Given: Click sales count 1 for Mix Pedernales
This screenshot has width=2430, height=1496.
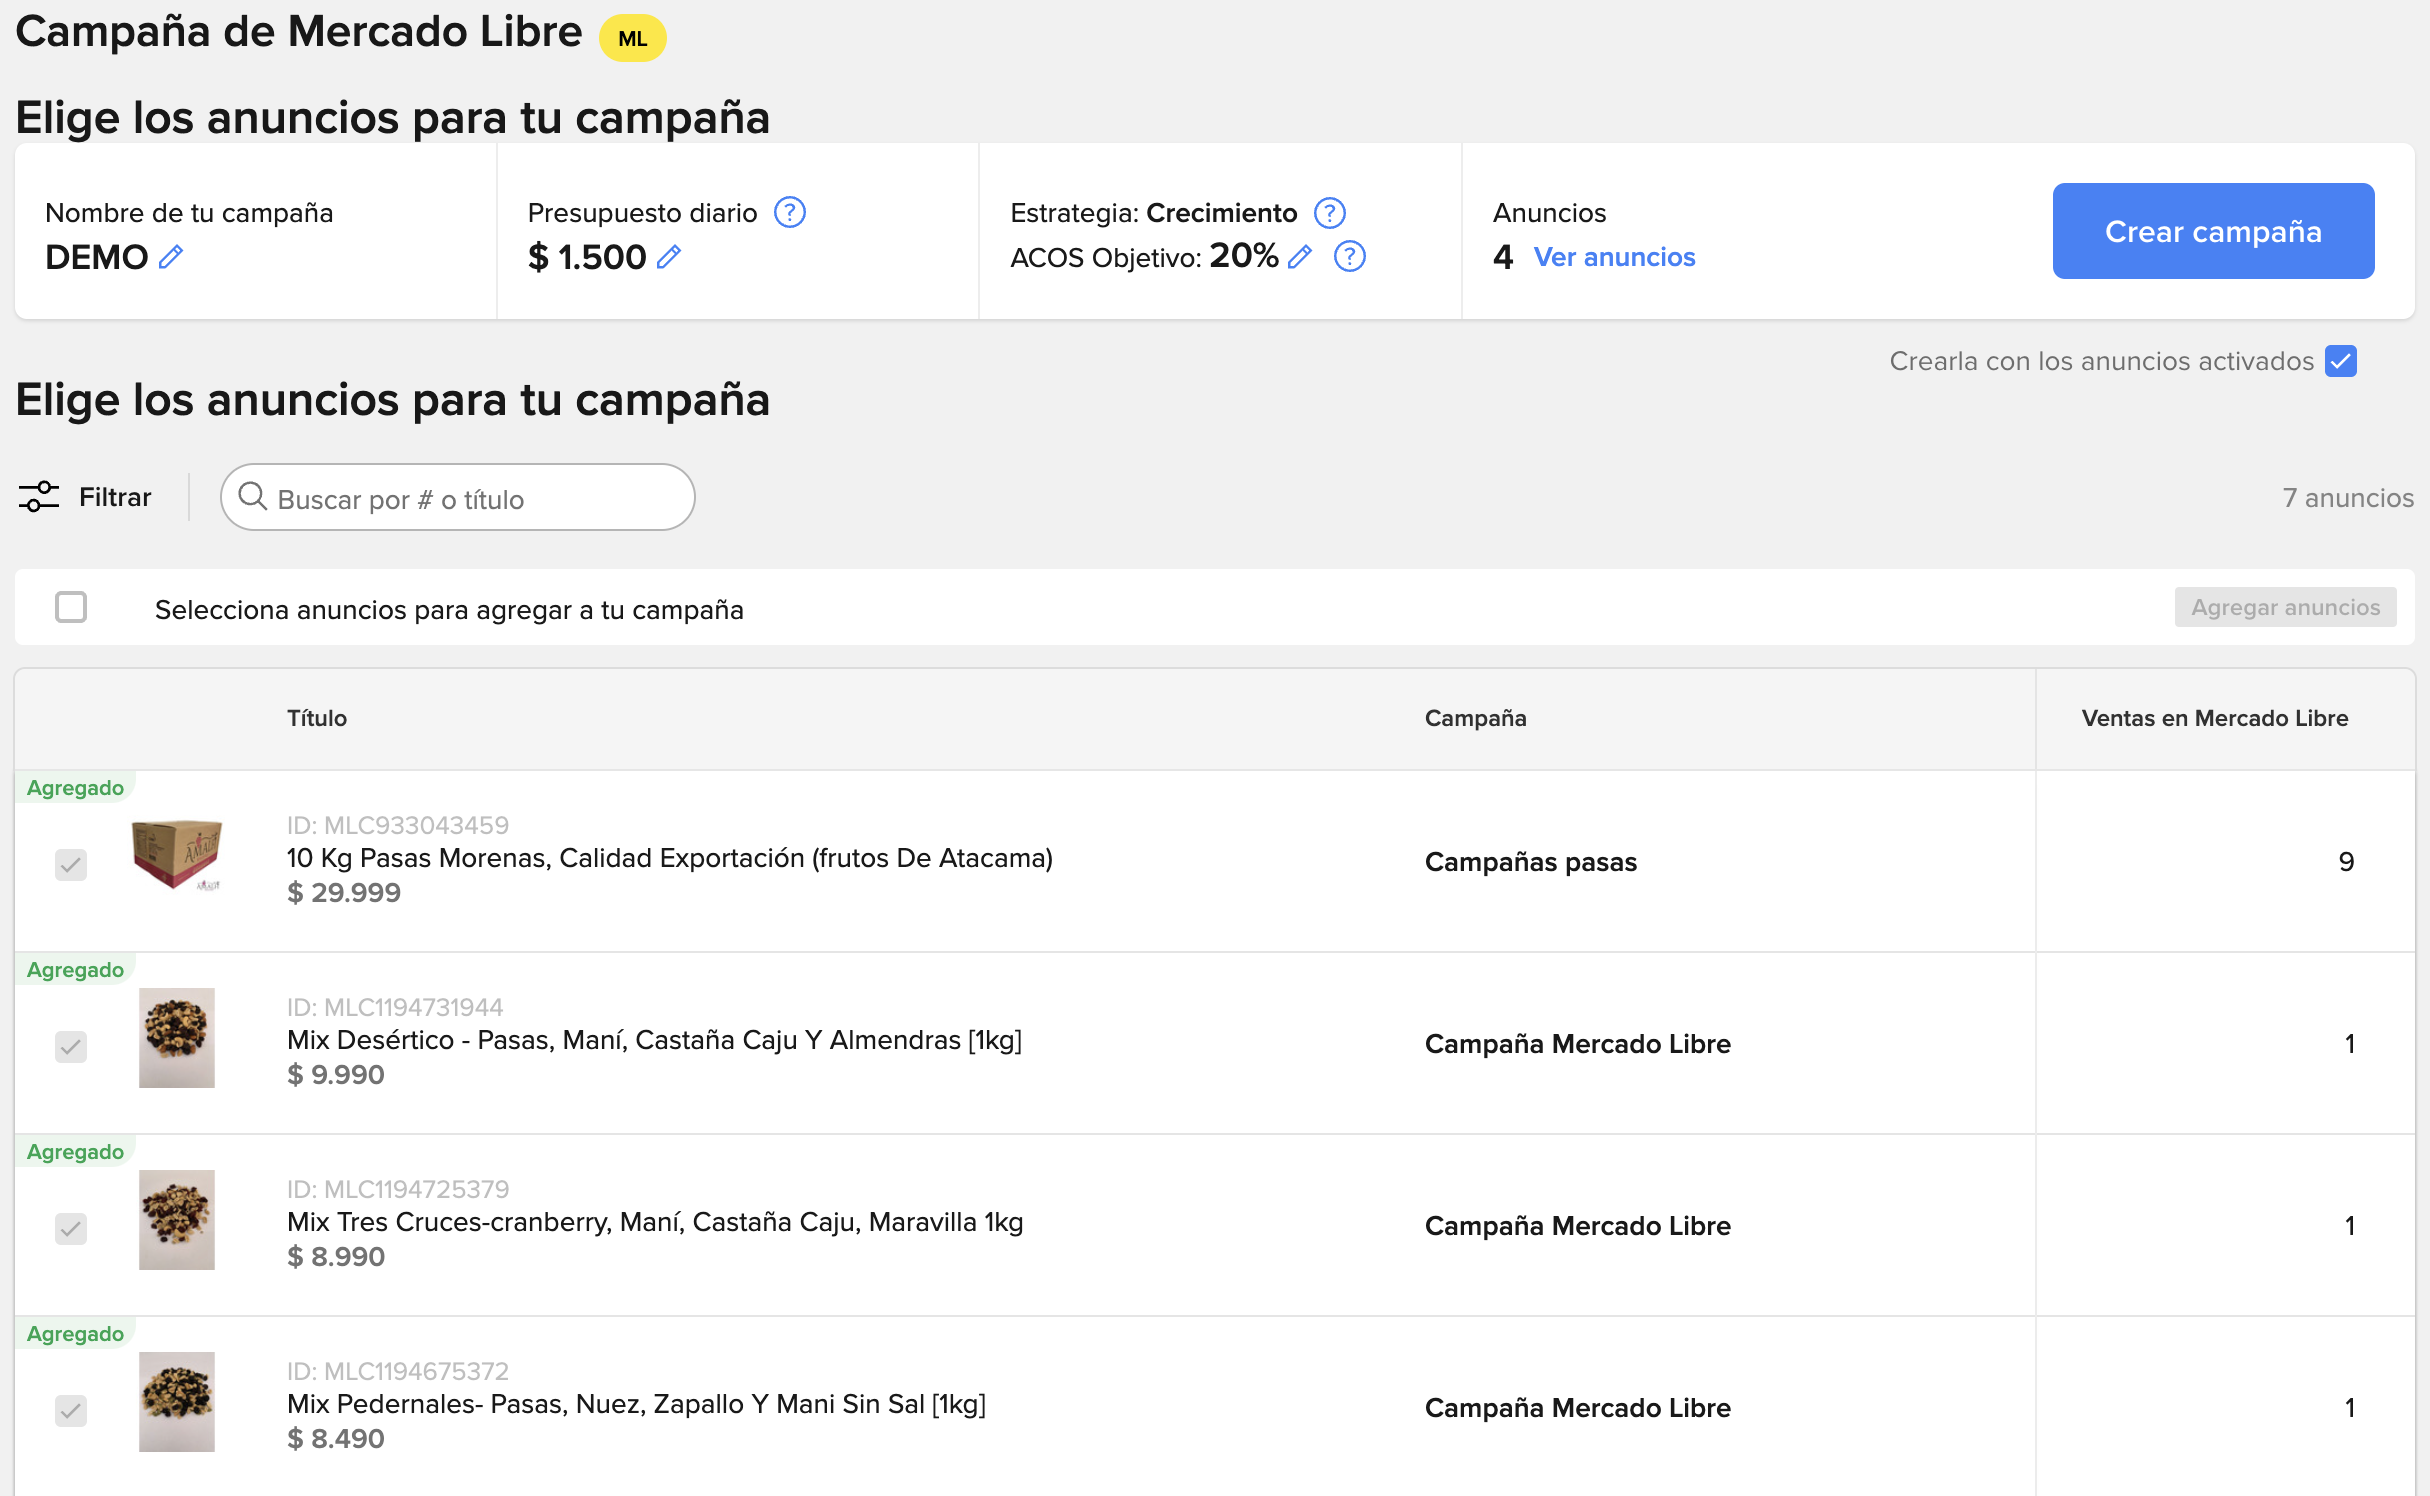Looking at the screenshot, I should click(x=2349, y=1407).
